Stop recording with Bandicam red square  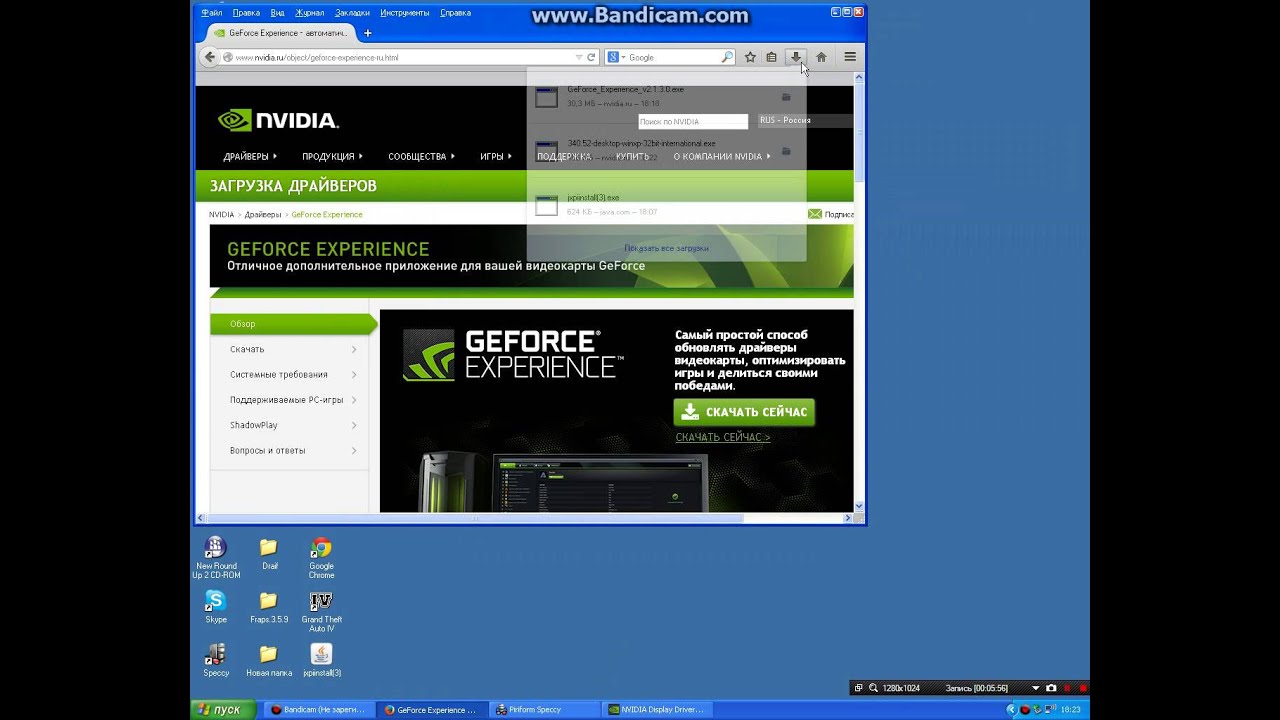click(1082, 688)
